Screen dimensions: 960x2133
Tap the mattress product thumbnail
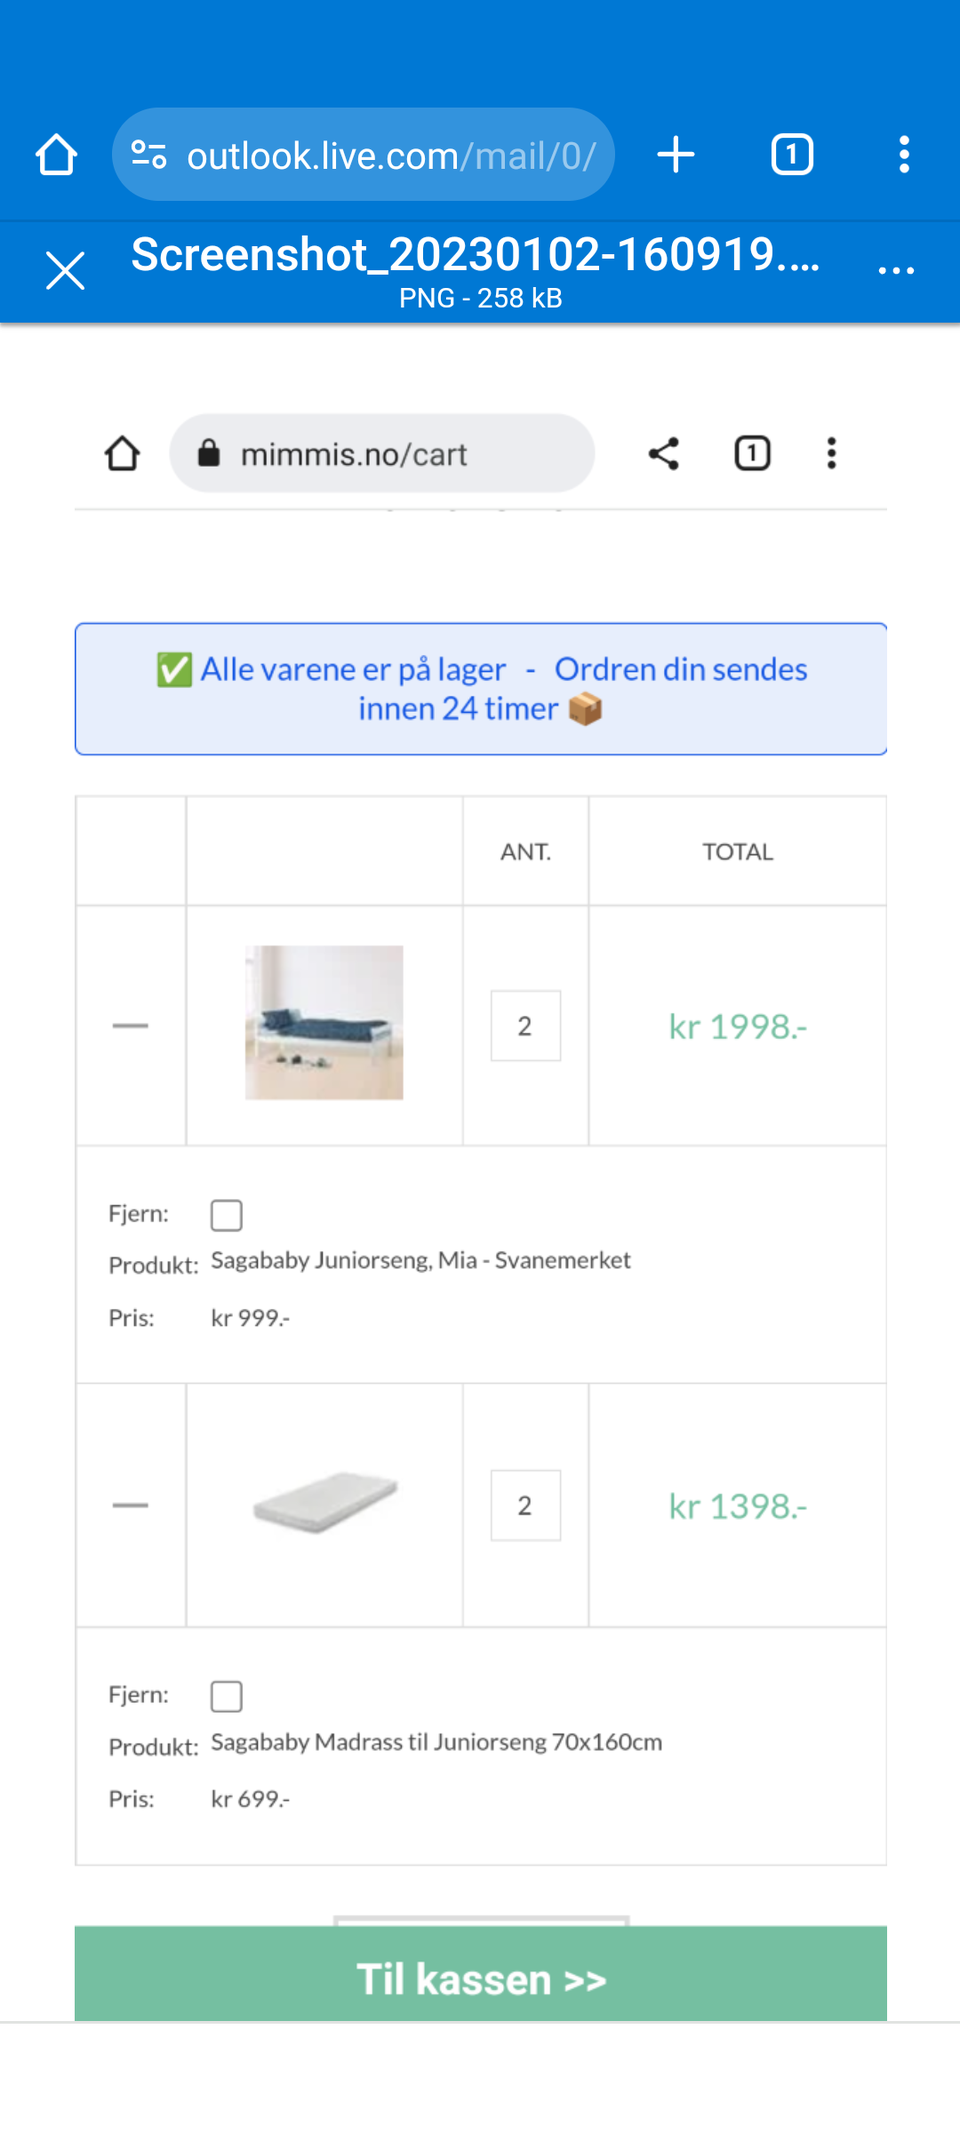coord(324,1502)
